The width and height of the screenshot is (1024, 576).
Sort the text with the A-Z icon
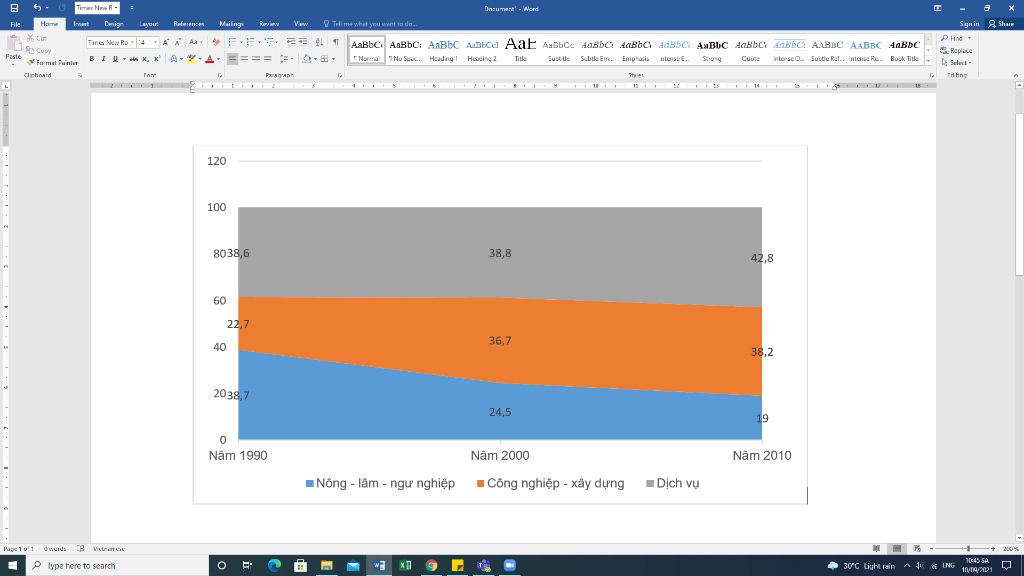coord(319,42)
